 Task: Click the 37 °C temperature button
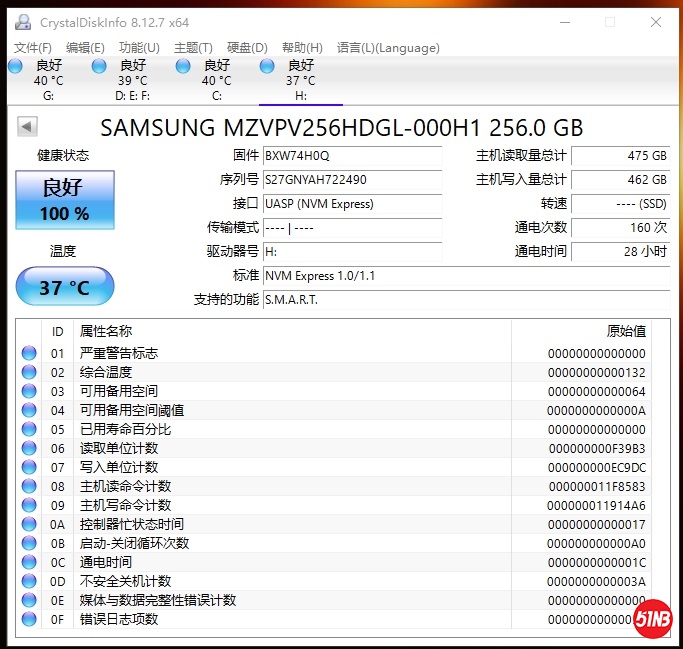click(x=65, y=288)
